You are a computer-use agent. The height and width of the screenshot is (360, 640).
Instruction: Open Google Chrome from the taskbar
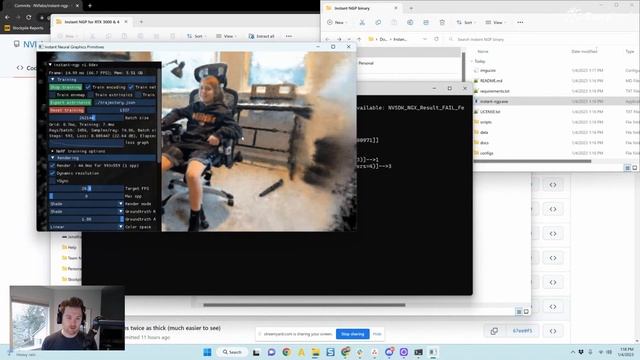286,352
